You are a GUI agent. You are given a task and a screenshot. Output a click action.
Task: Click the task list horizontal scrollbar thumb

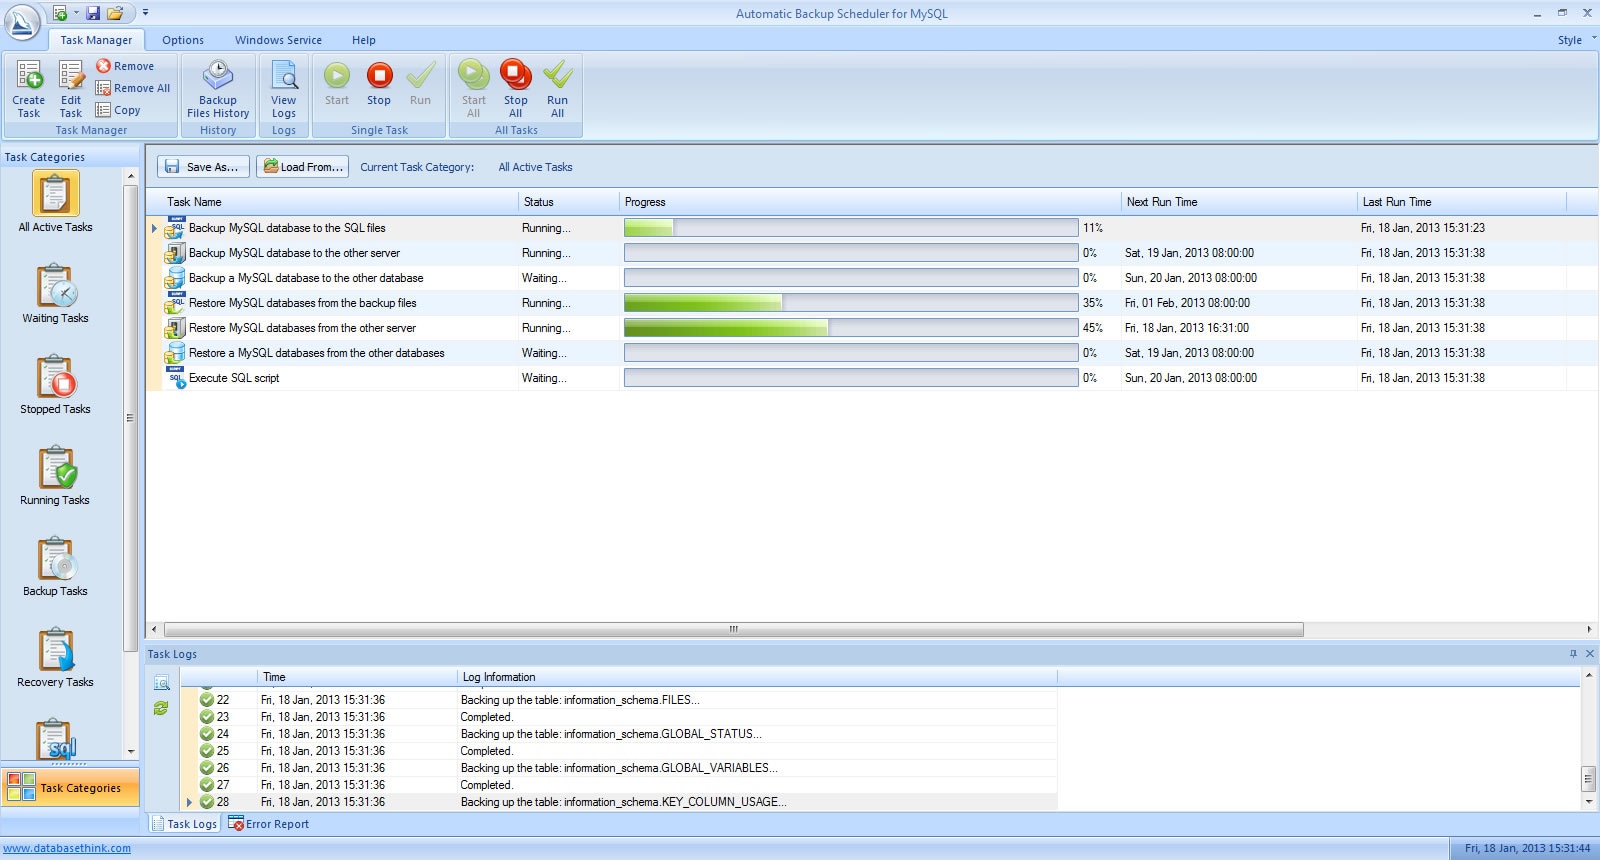point(734,629)
